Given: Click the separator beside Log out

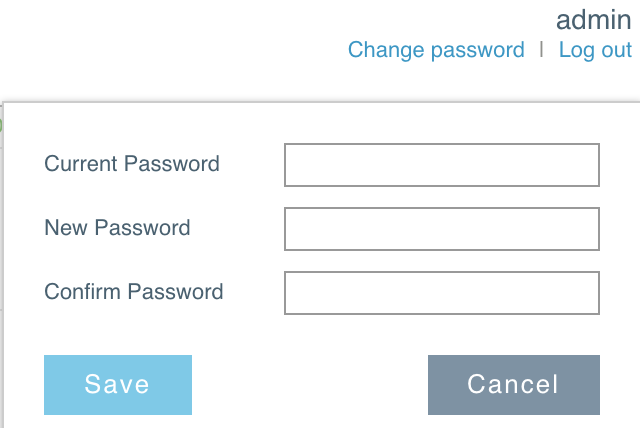Looking at the screenshot, I should 541,49.
